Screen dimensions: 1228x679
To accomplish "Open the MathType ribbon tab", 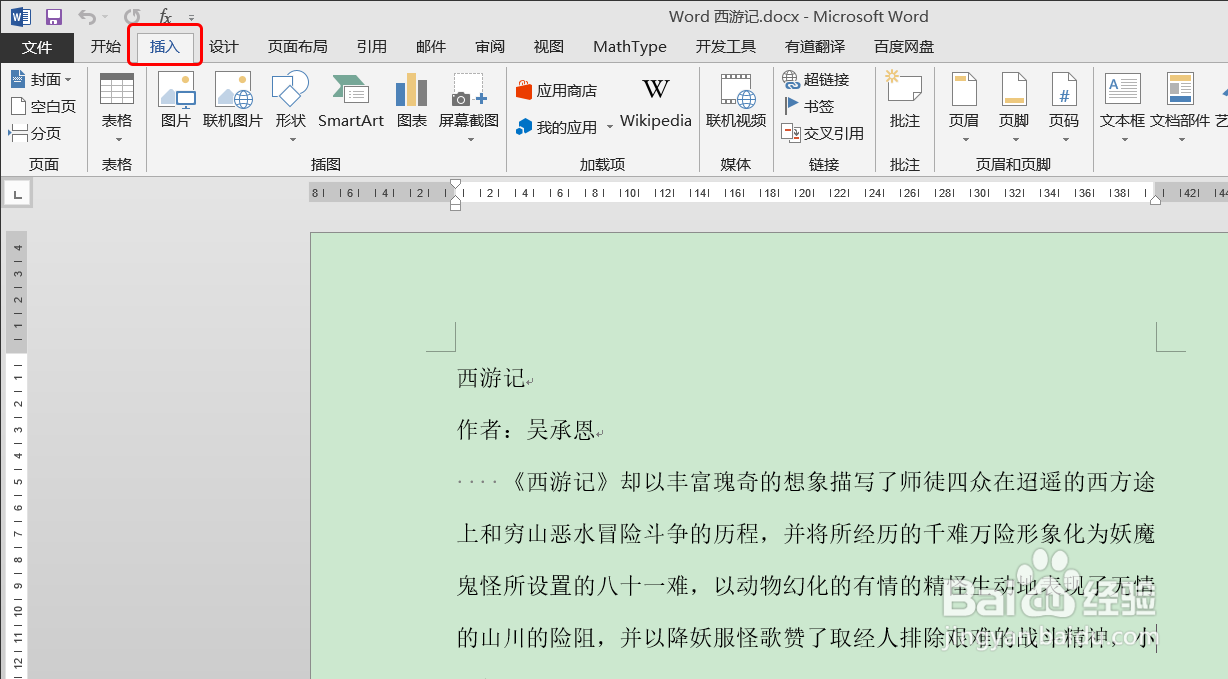I will (629, 46).
